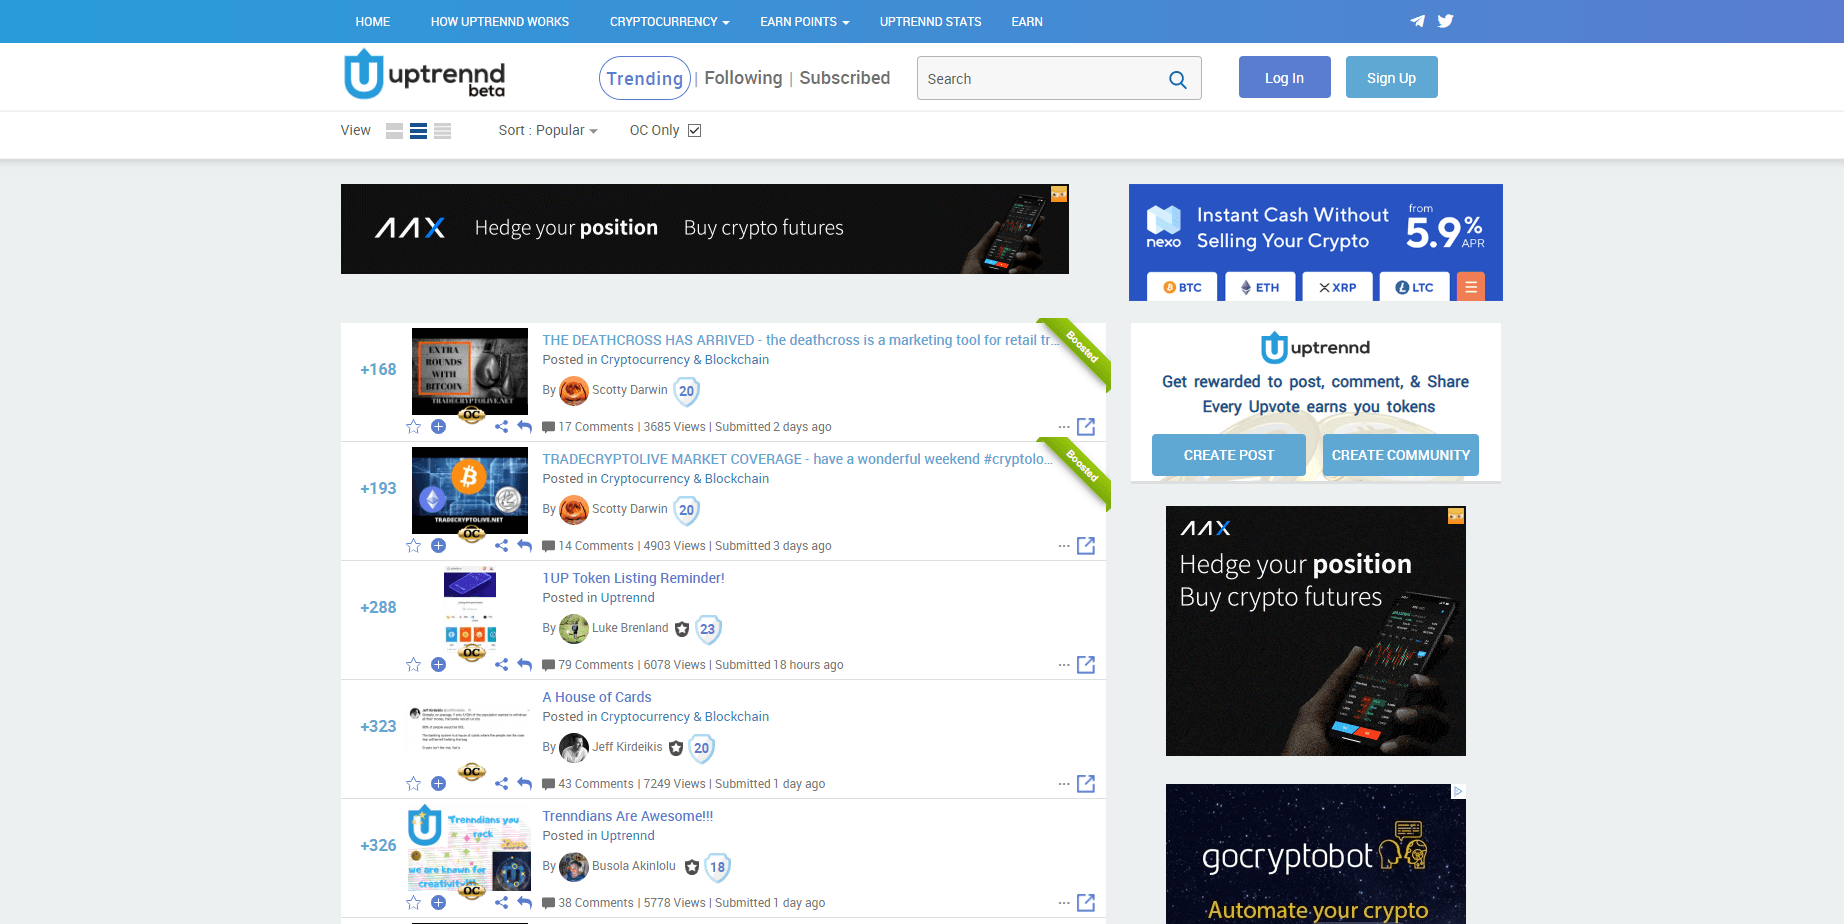1844x924 pixels.
Task: Click the Create Community button
Action: 1401,455
